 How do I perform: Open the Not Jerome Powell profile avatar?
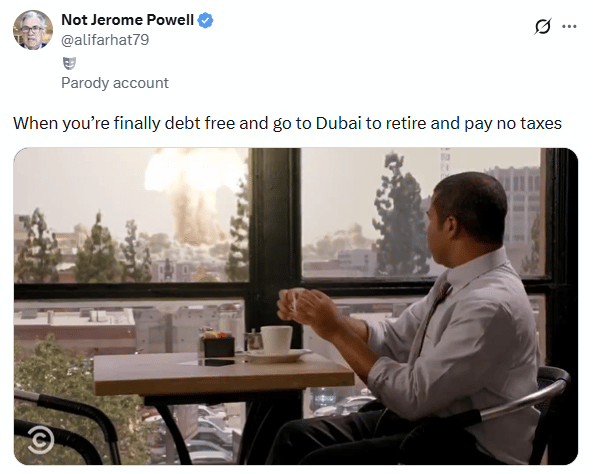tap(33, 30)
